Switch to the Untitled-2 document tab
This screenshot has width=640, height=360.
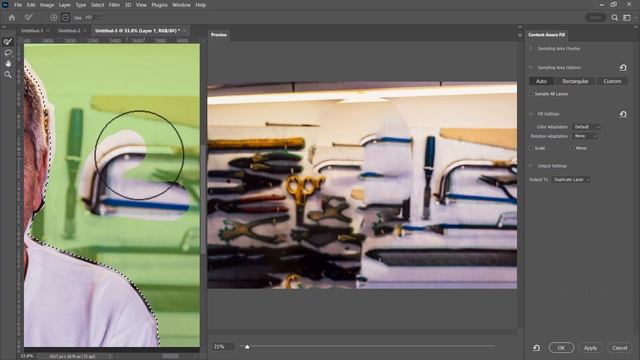pos(69,31)
